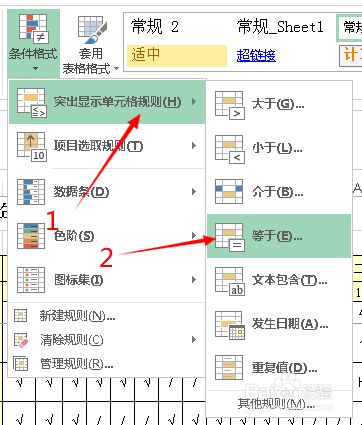
Task: Click the 大于 greater-than icon
Action: tap(230, 105)
